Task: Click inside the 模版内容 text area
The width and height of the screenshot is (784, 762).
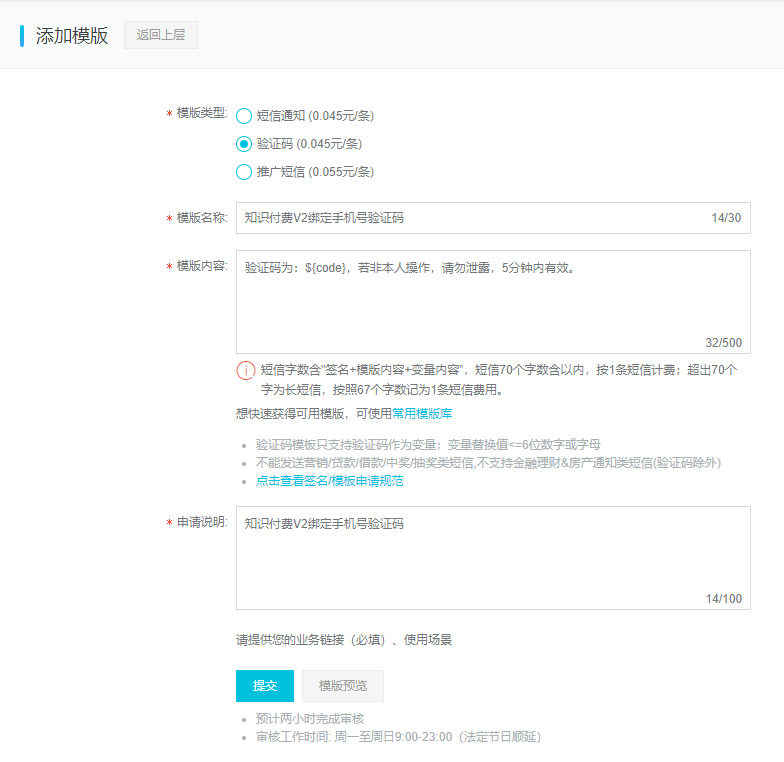Action: point(492,301)
